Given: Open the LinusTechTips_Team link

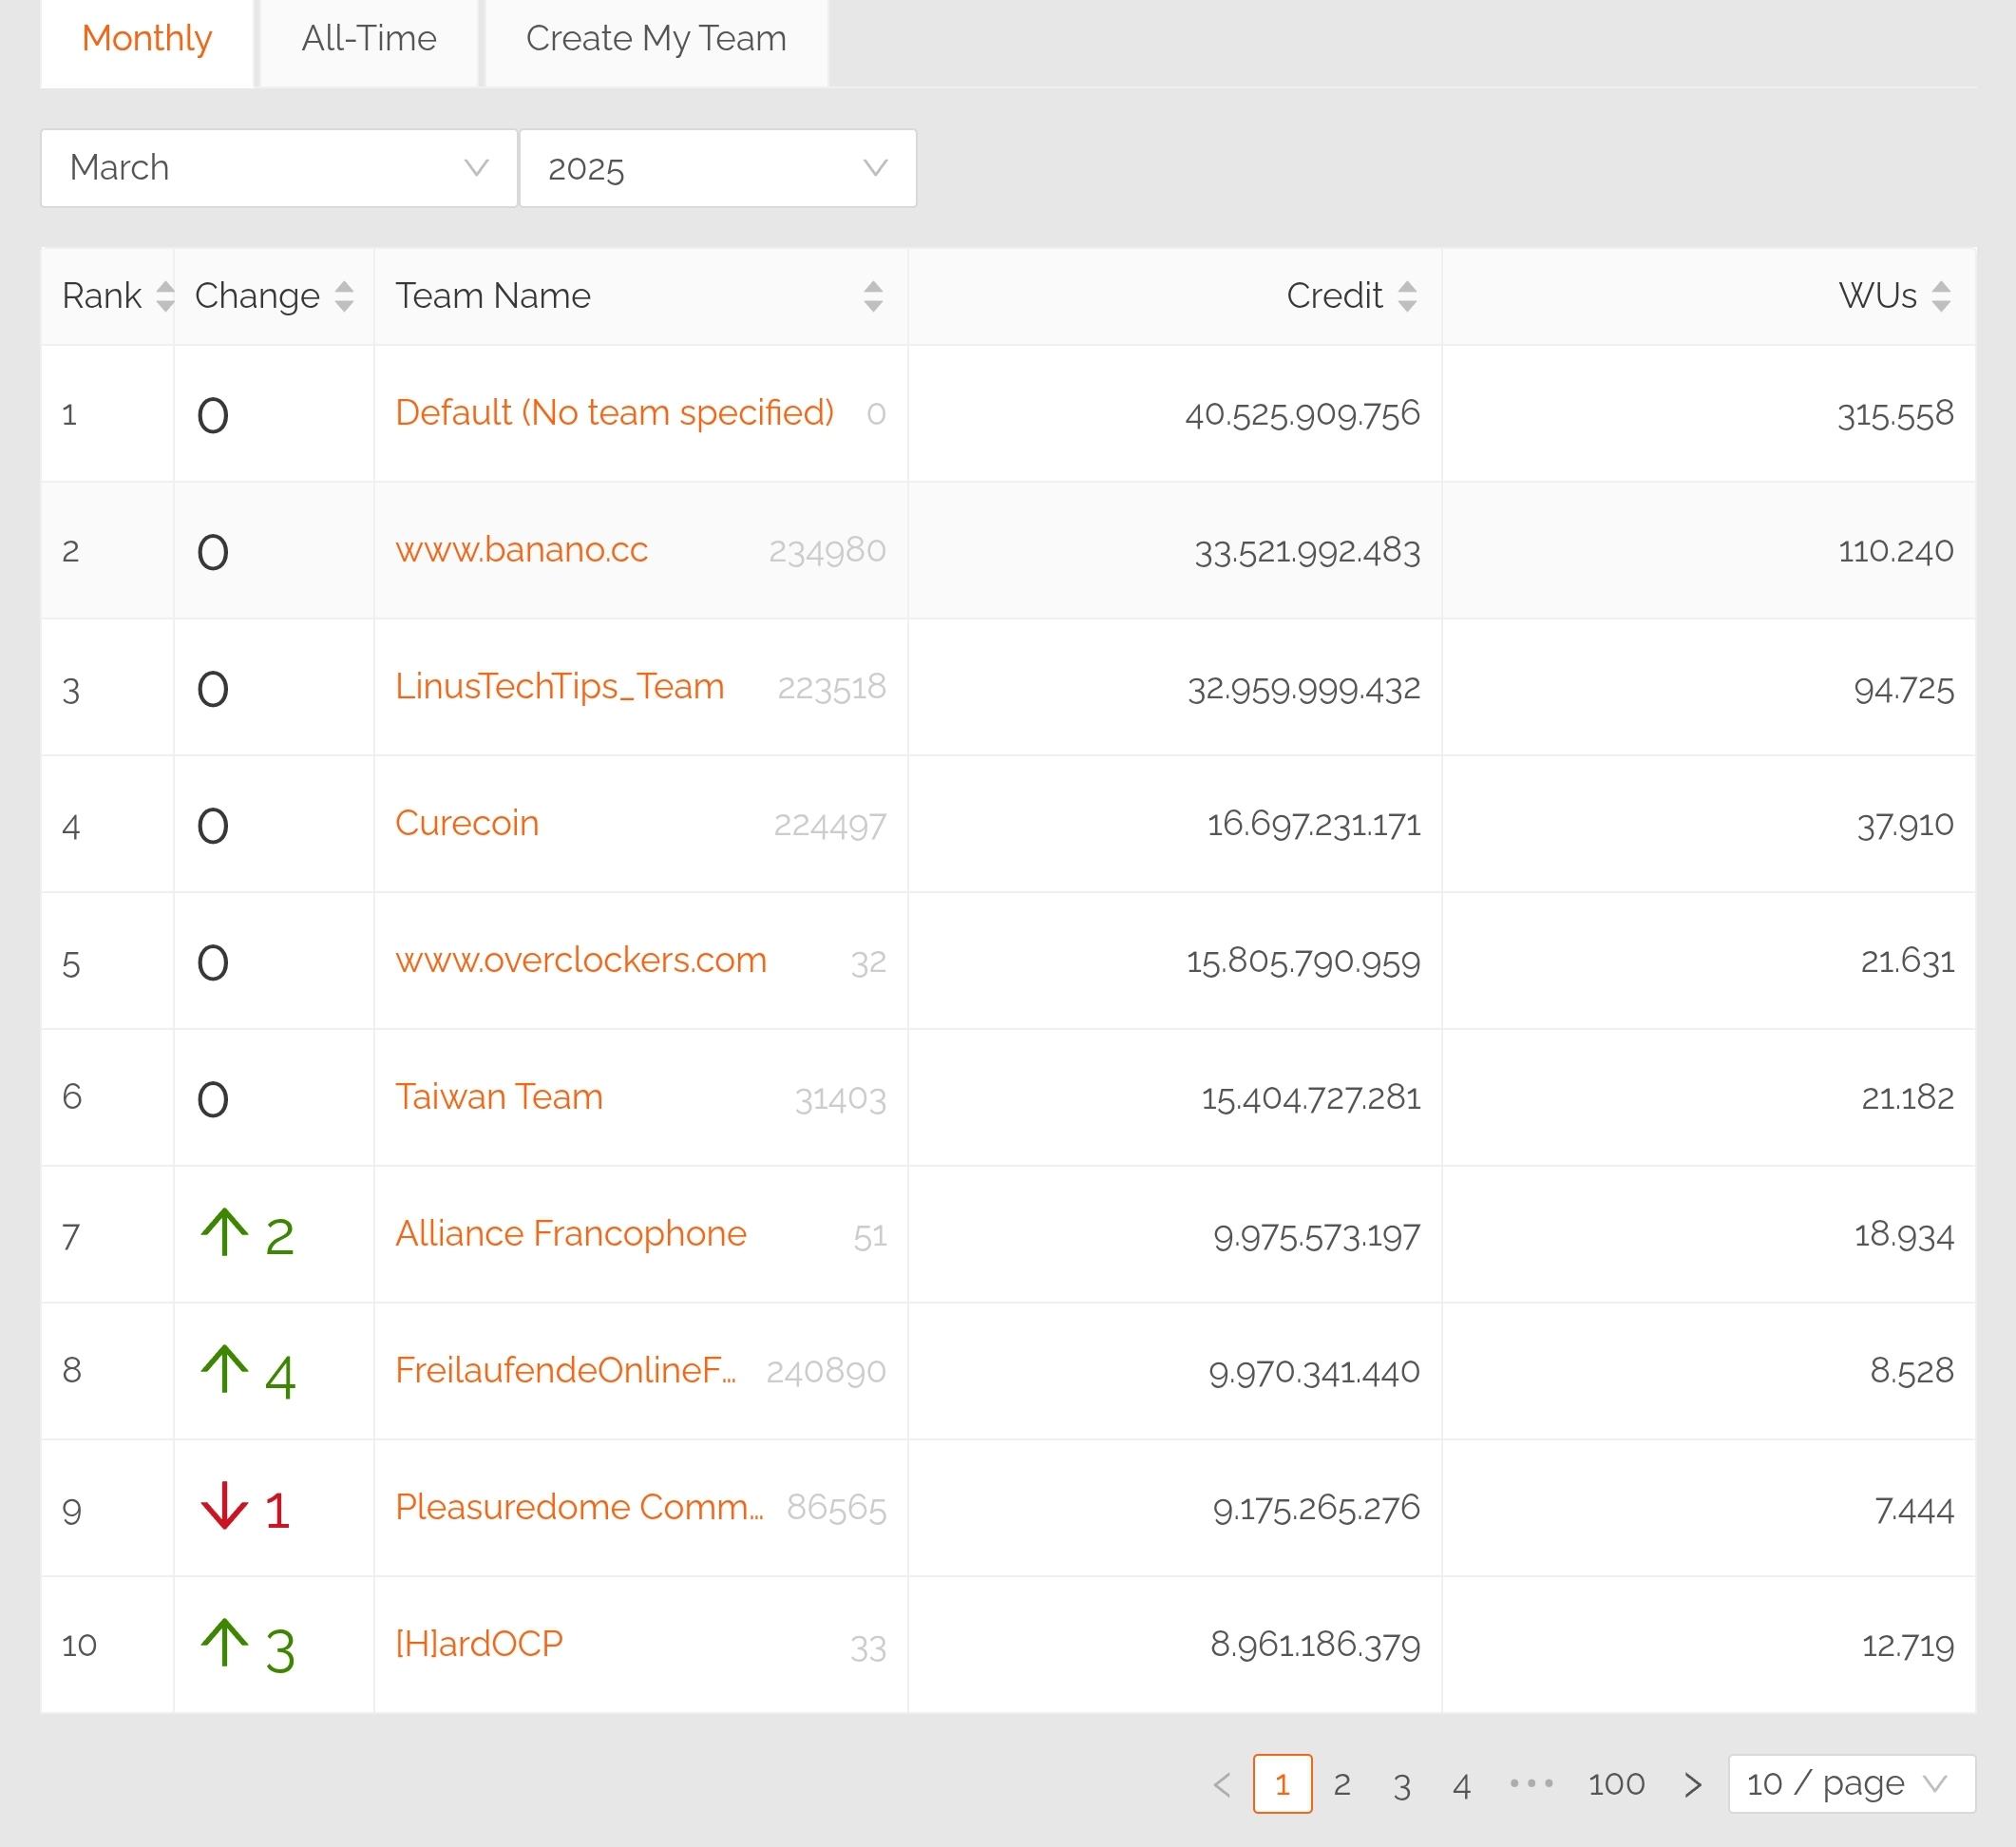Looking at the screenshot, I should click(559, 687).
